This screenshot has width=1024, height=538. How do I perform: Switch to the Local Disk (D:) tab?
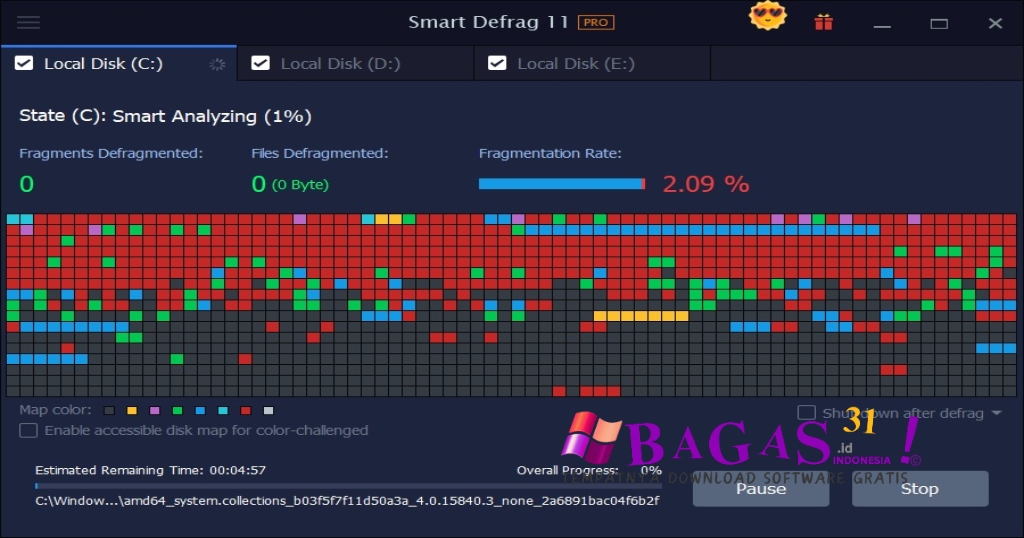click(x=355, y=63)
